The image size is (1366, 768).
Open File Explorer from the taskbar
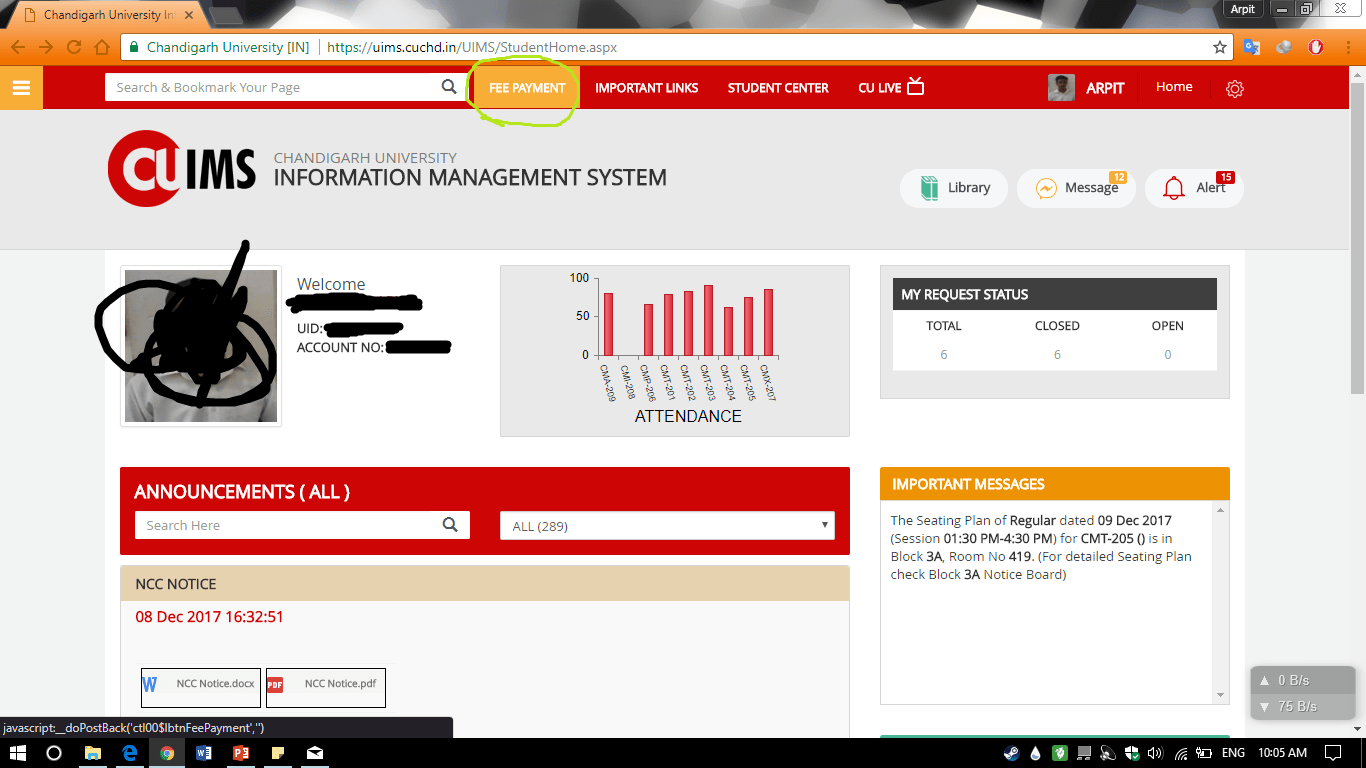click(x=93, y=753)
